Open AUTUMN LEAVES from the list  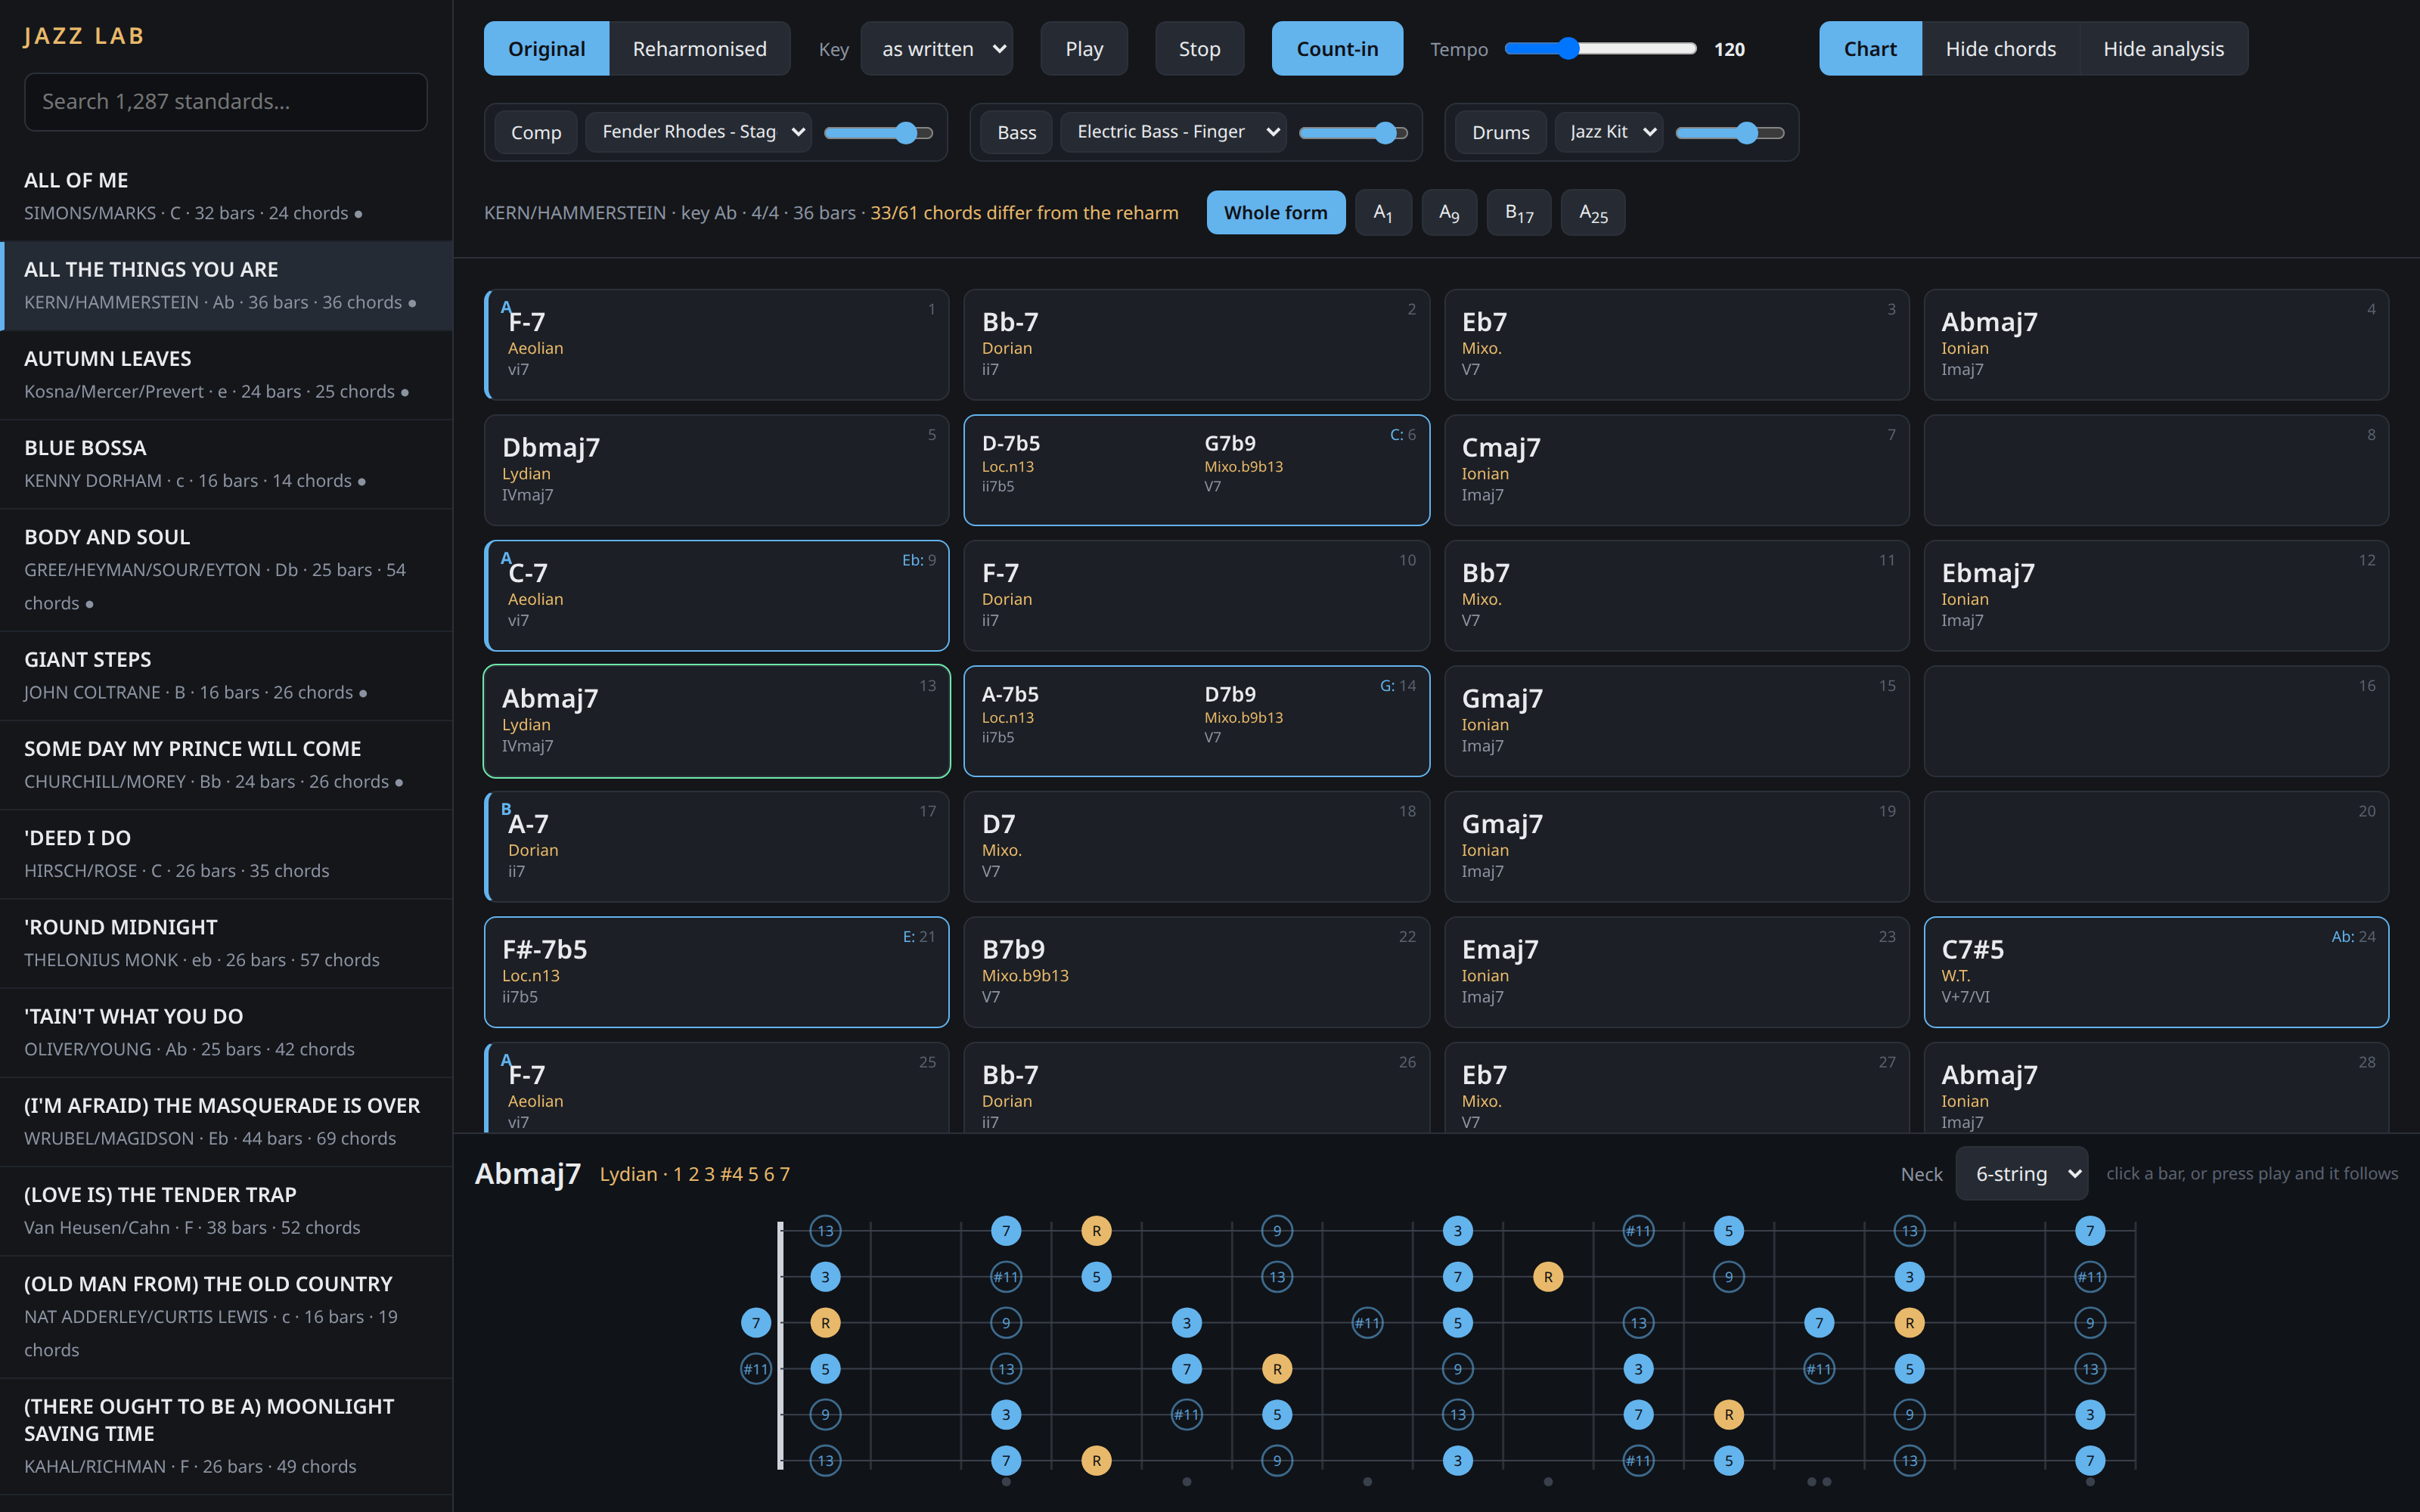(x=226, y=374)
